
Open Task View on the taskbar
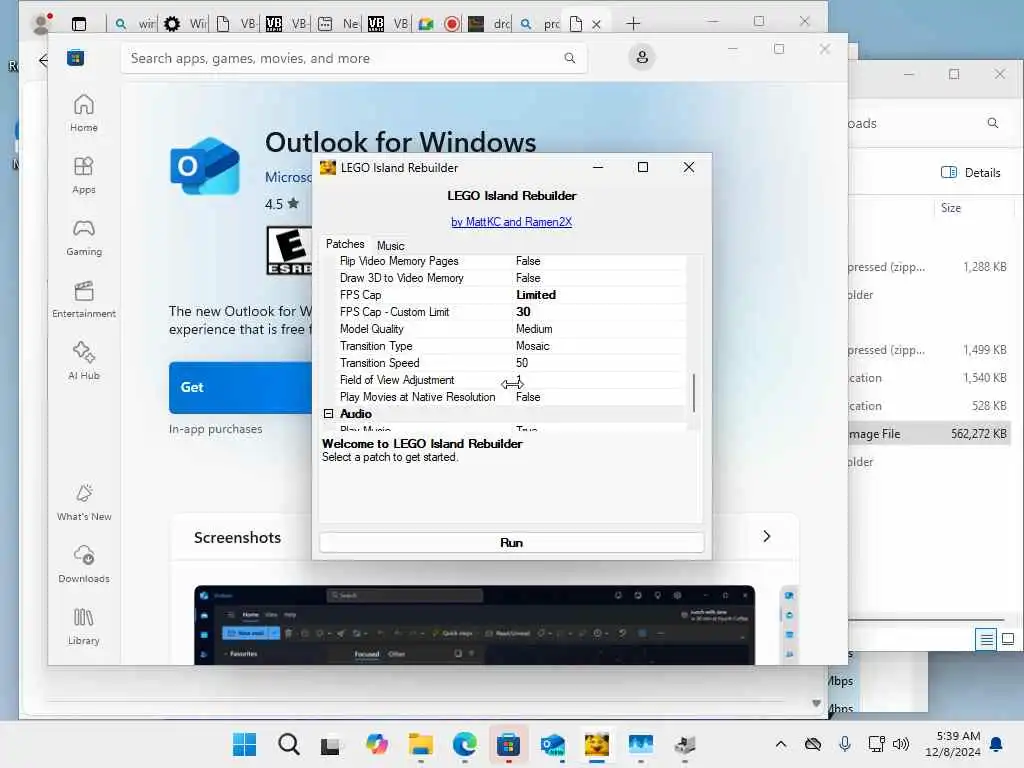[x=330, y=744]
